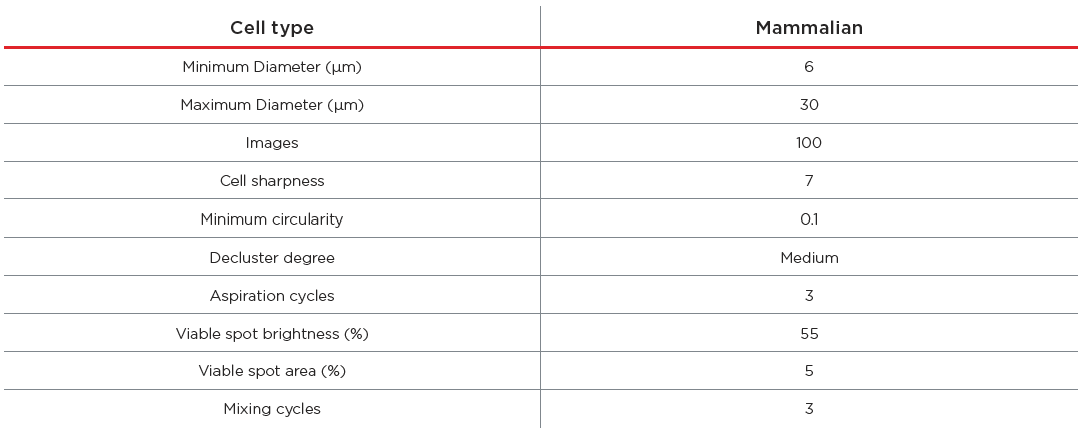Screen dimensions: 1088x440
Task: Select the Viable spot brightness (%) label
Action: tap(272, 334)
